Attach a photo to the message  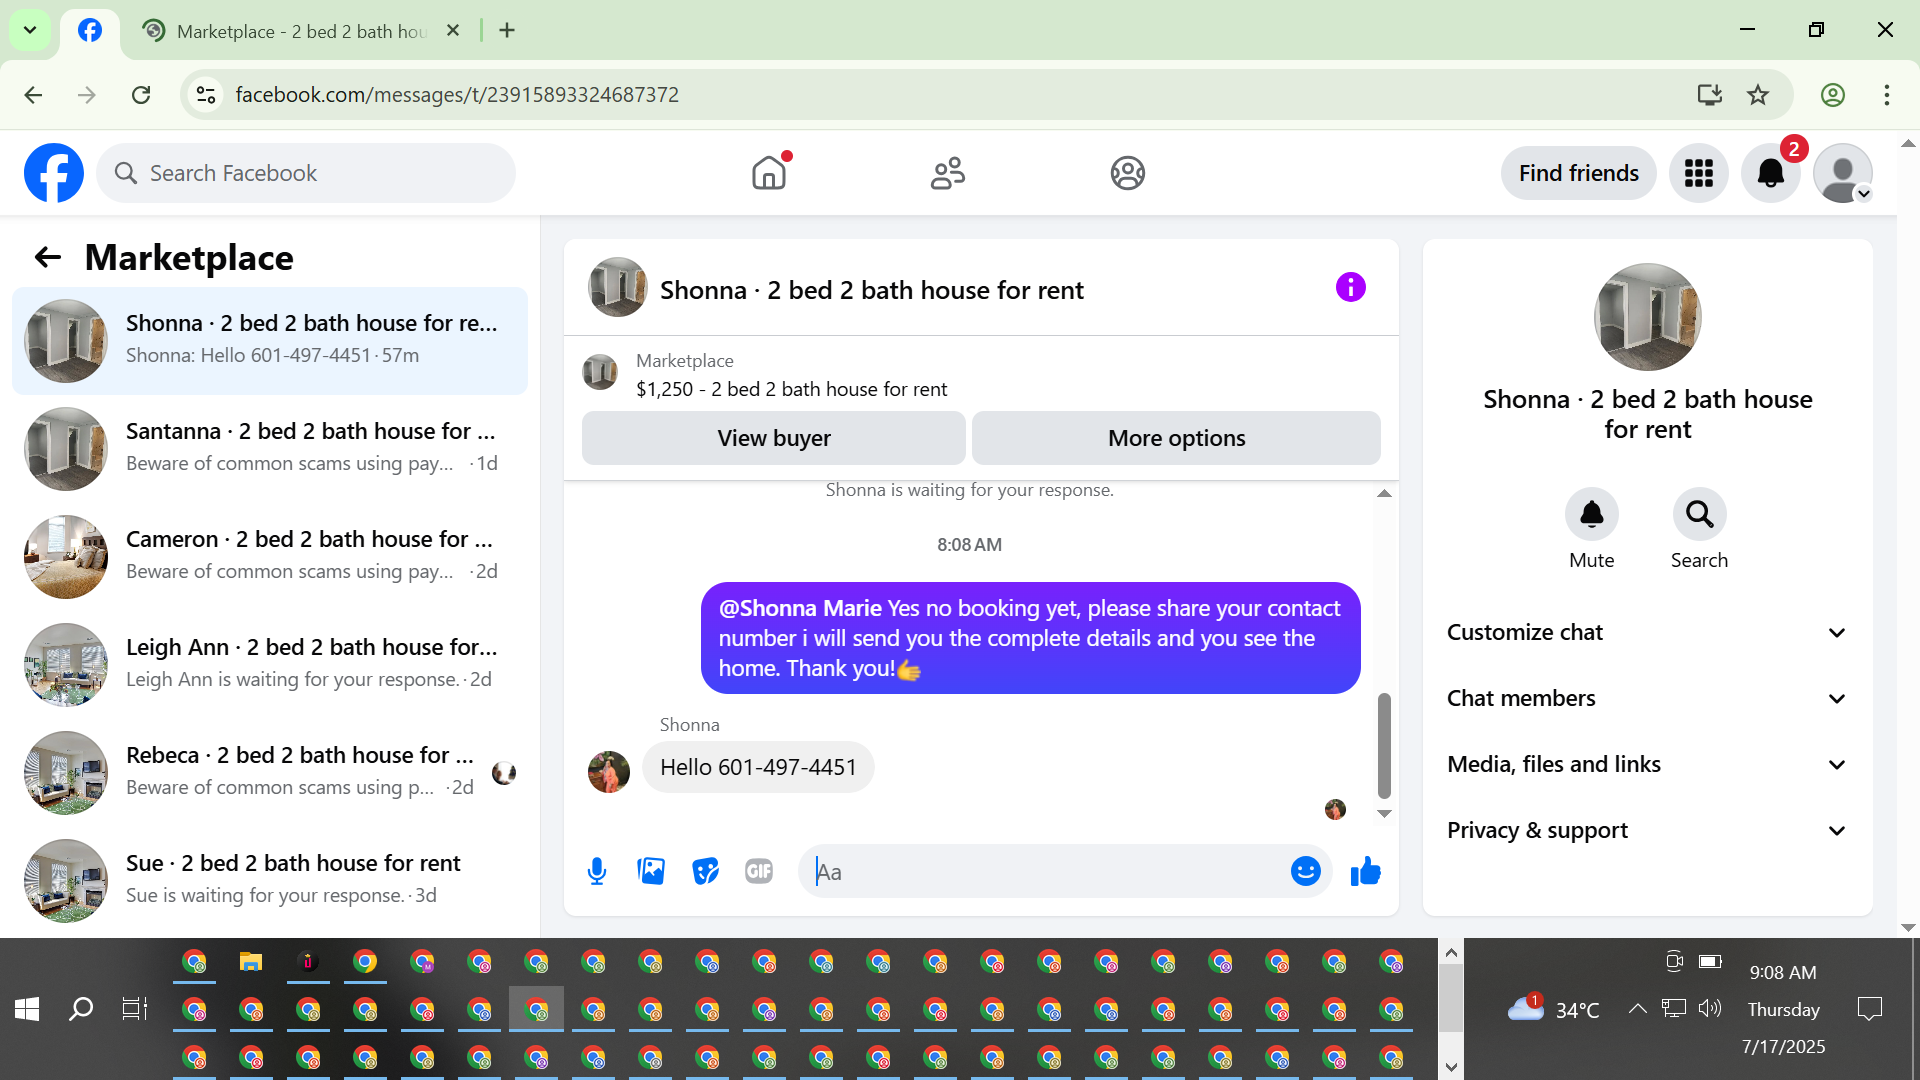[x=651, y=872]
